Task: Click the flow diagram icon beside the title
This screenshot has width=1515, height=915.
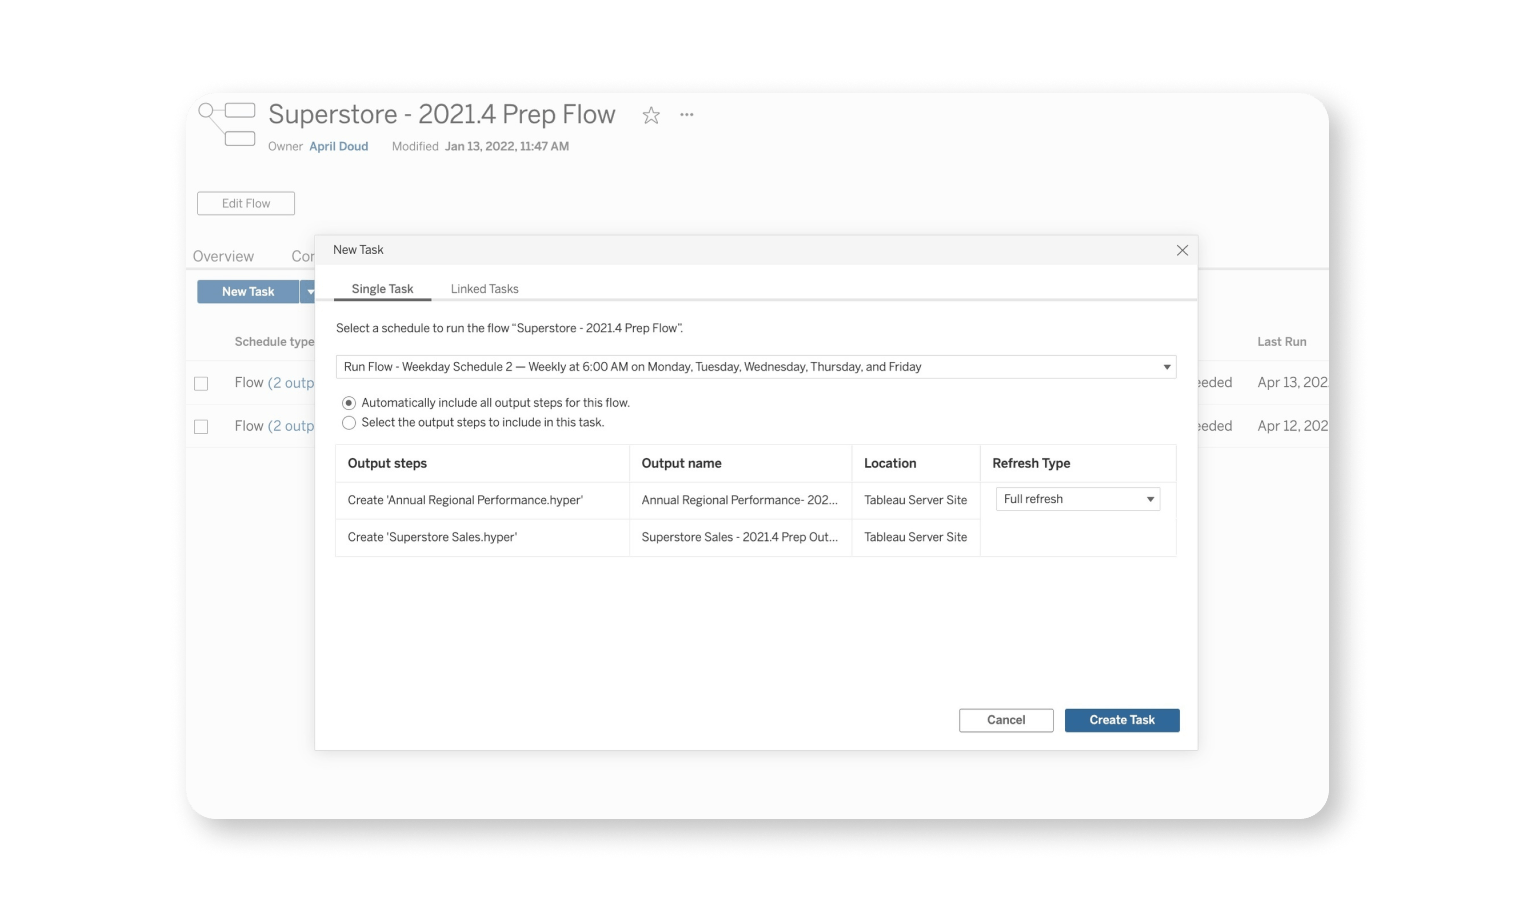Action: coord(227,124)
